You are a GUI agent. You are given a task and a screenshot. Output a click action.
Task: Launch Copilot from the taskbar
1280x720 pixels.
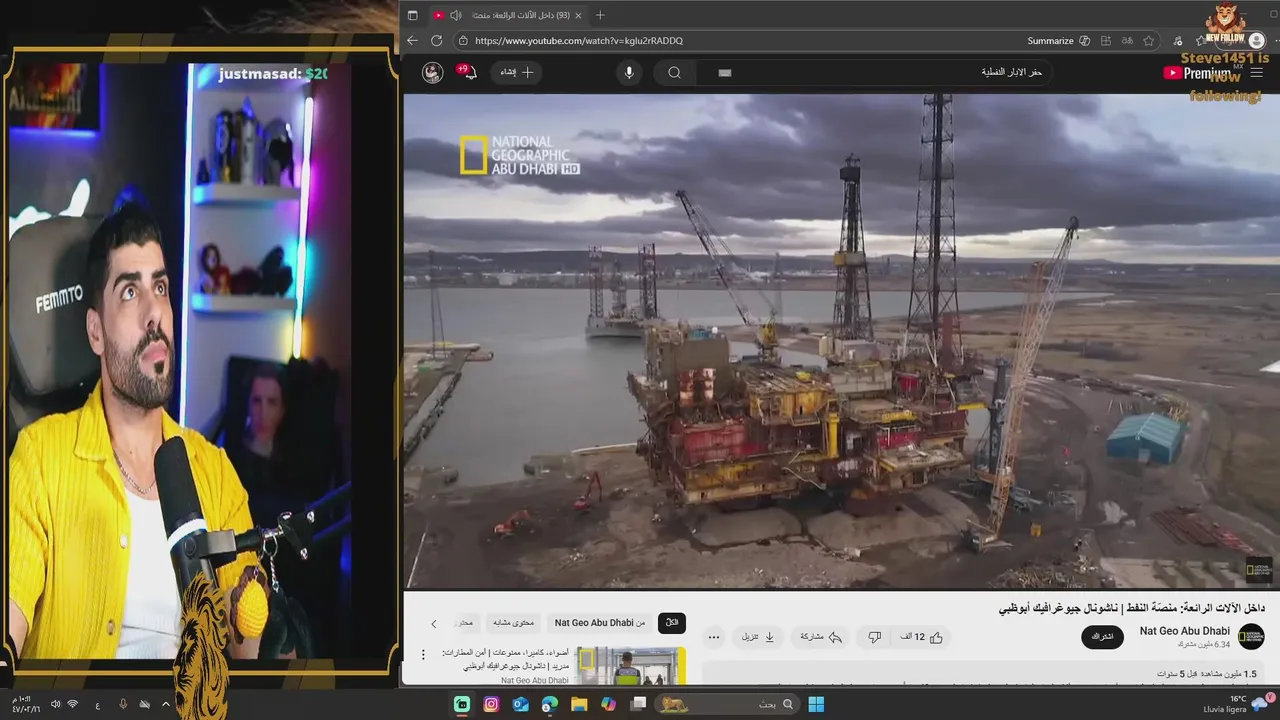coord(608,704)
